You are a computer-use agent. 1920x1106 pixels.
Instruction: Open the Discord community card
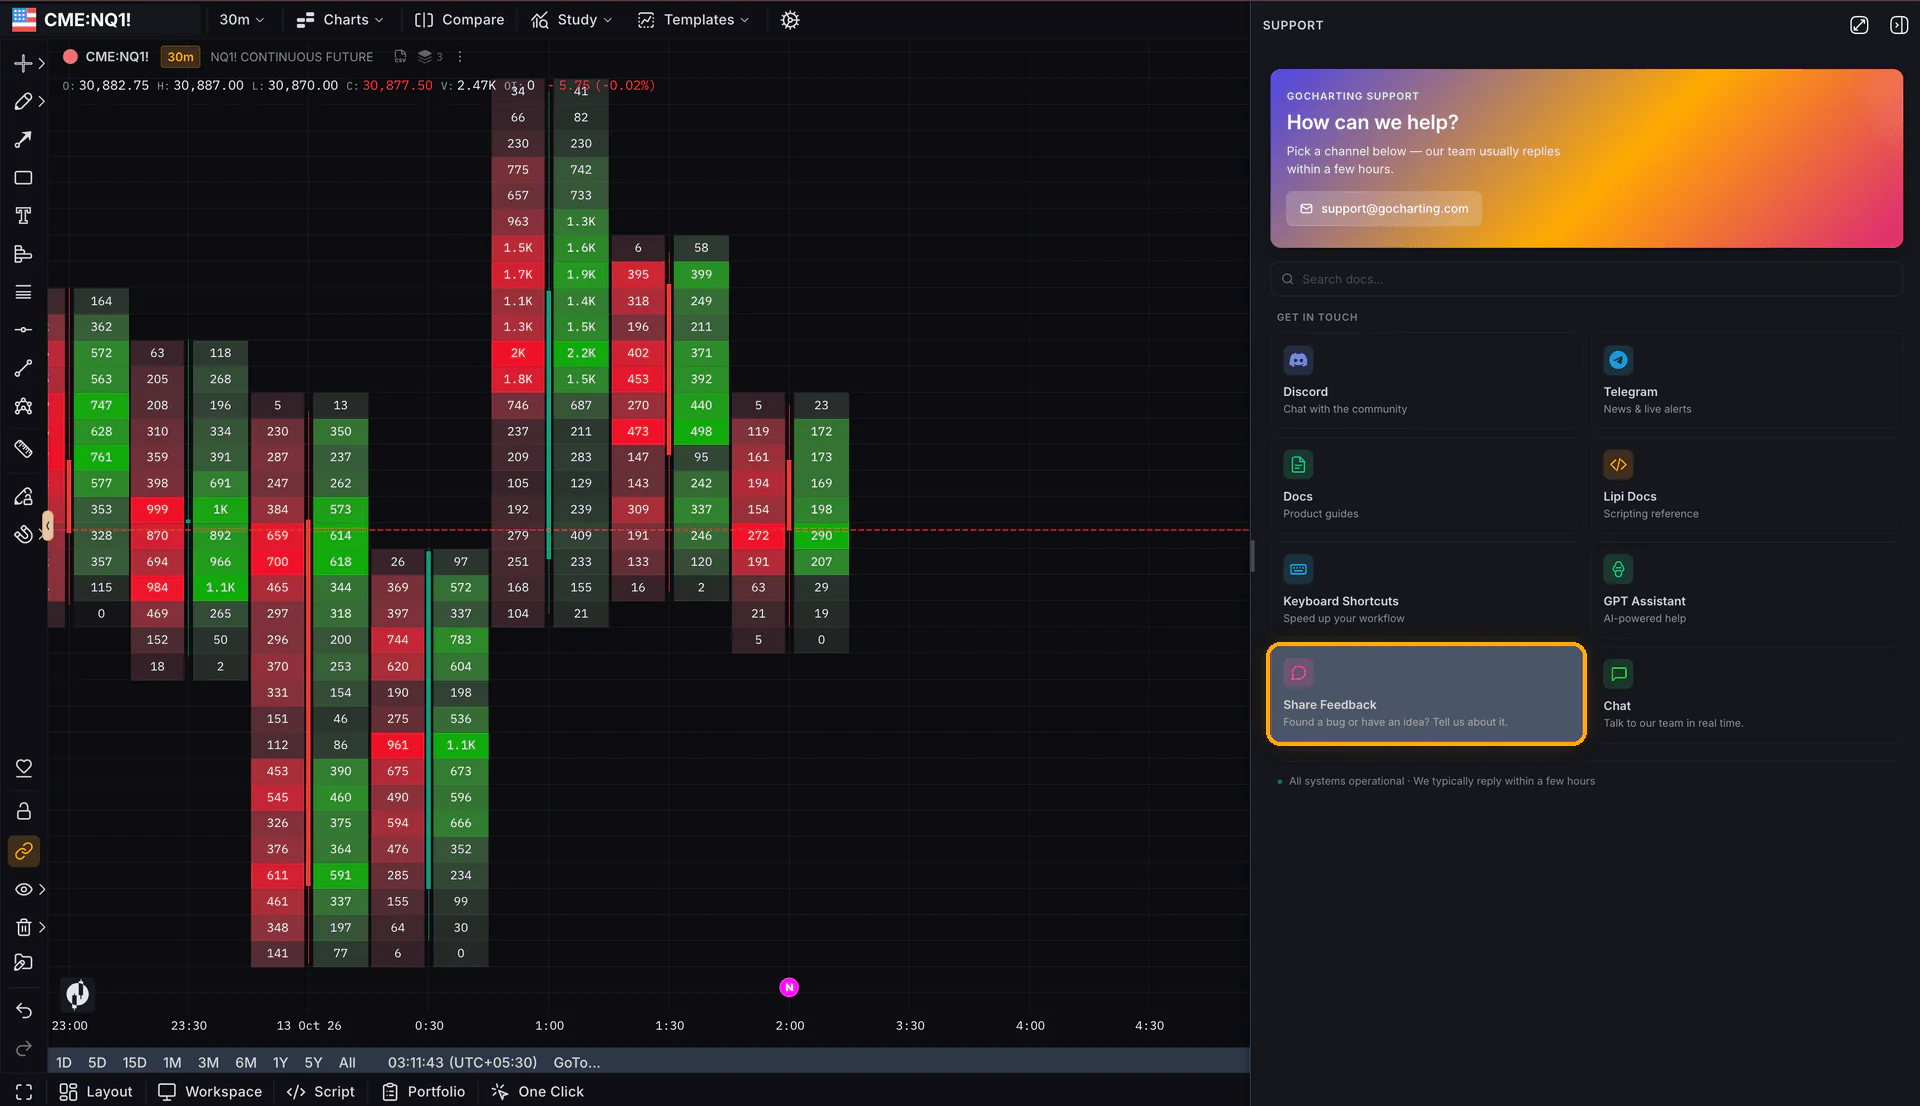[1427, 381]
